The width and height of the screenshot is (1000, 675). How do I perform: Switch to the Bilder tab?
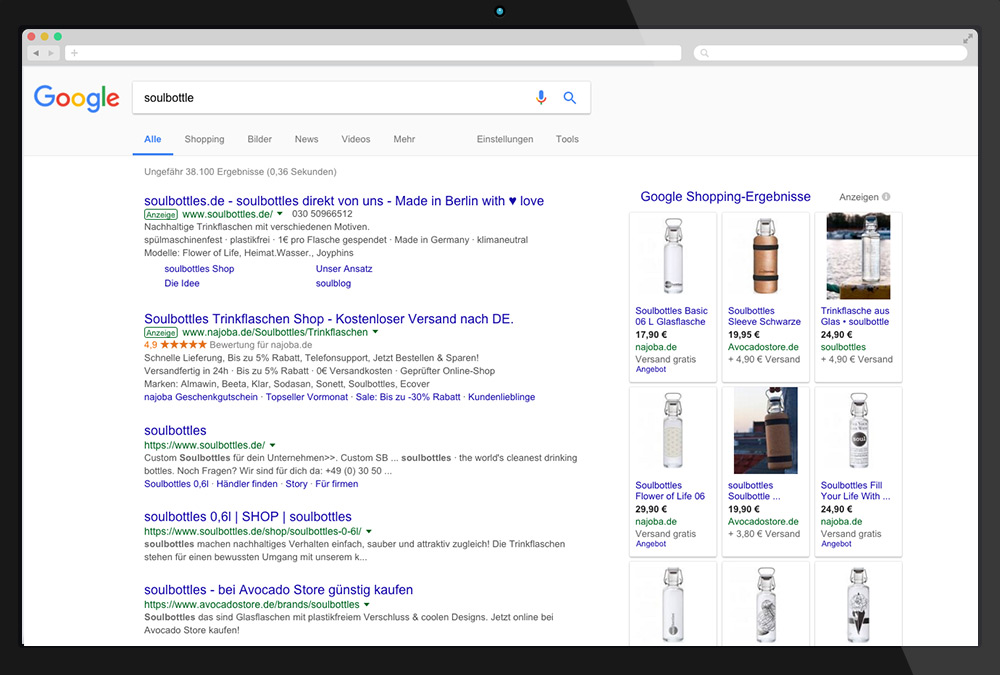click(x=260, y=139)
